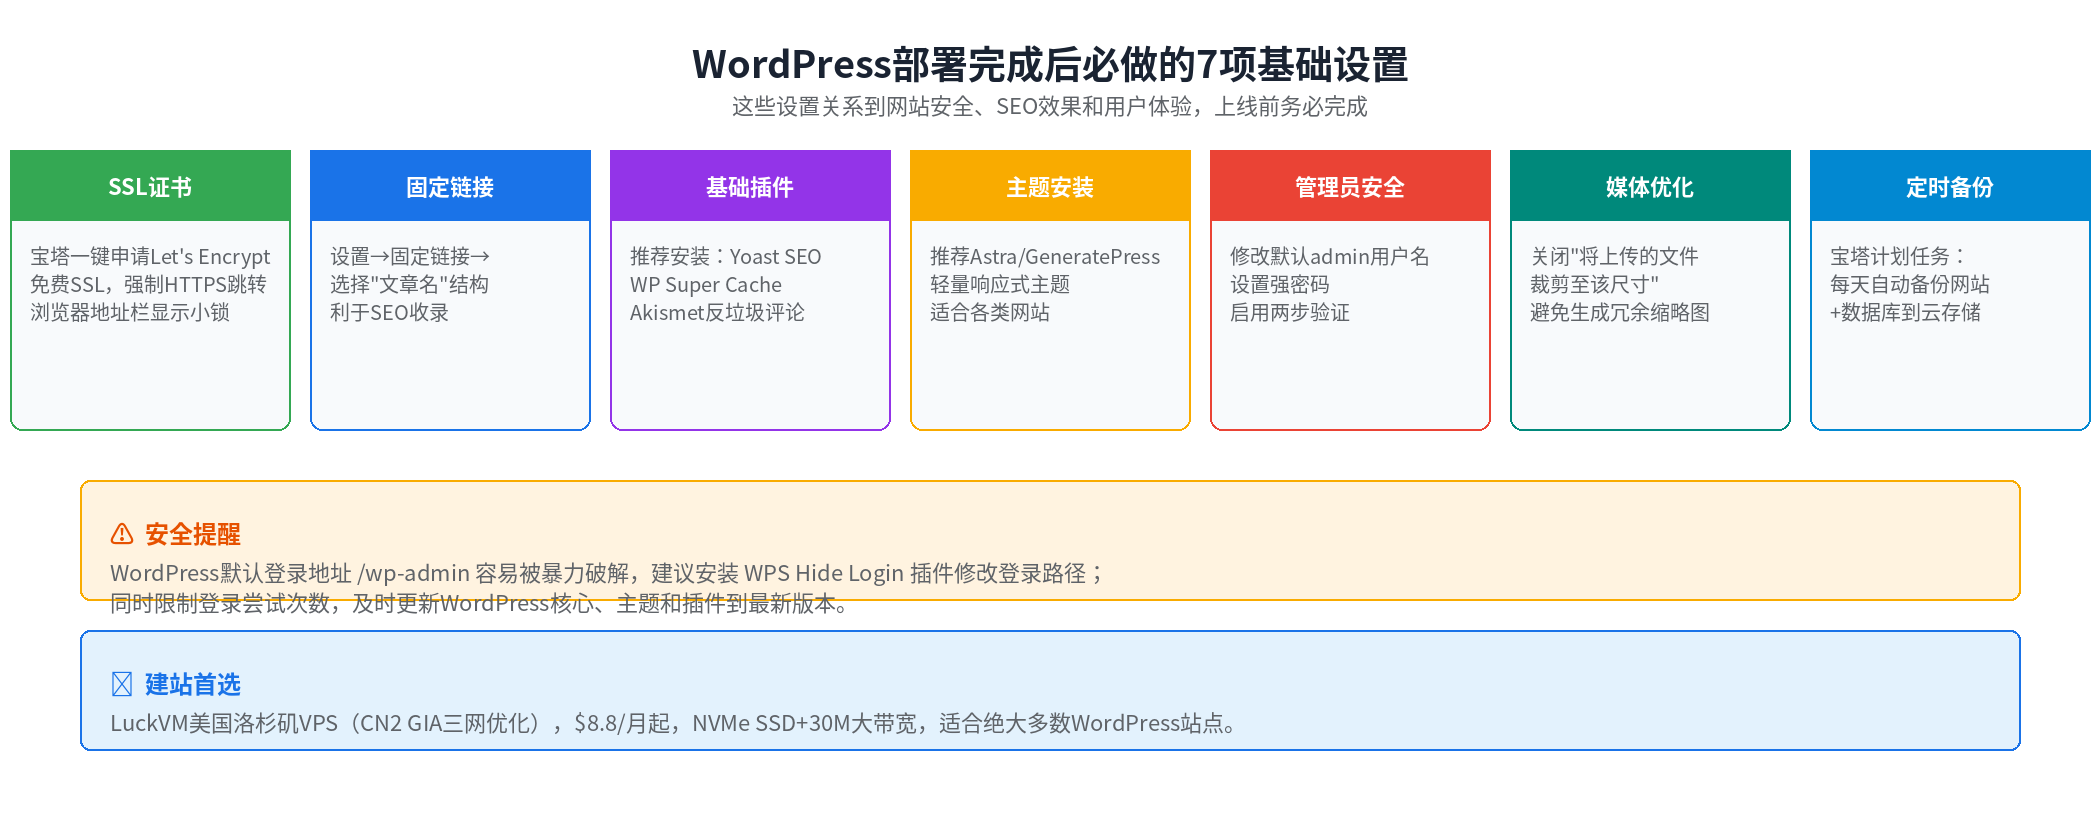Click text 设置强密码

[1280, 285]
